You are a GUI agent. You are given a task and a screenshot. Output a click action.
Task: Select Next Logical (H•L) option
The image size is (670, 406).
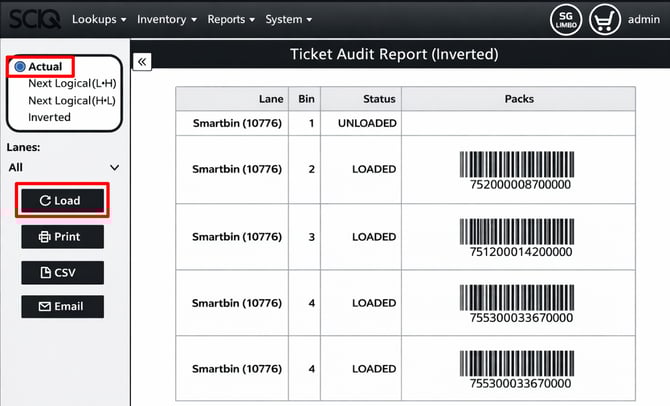[72, 100]
